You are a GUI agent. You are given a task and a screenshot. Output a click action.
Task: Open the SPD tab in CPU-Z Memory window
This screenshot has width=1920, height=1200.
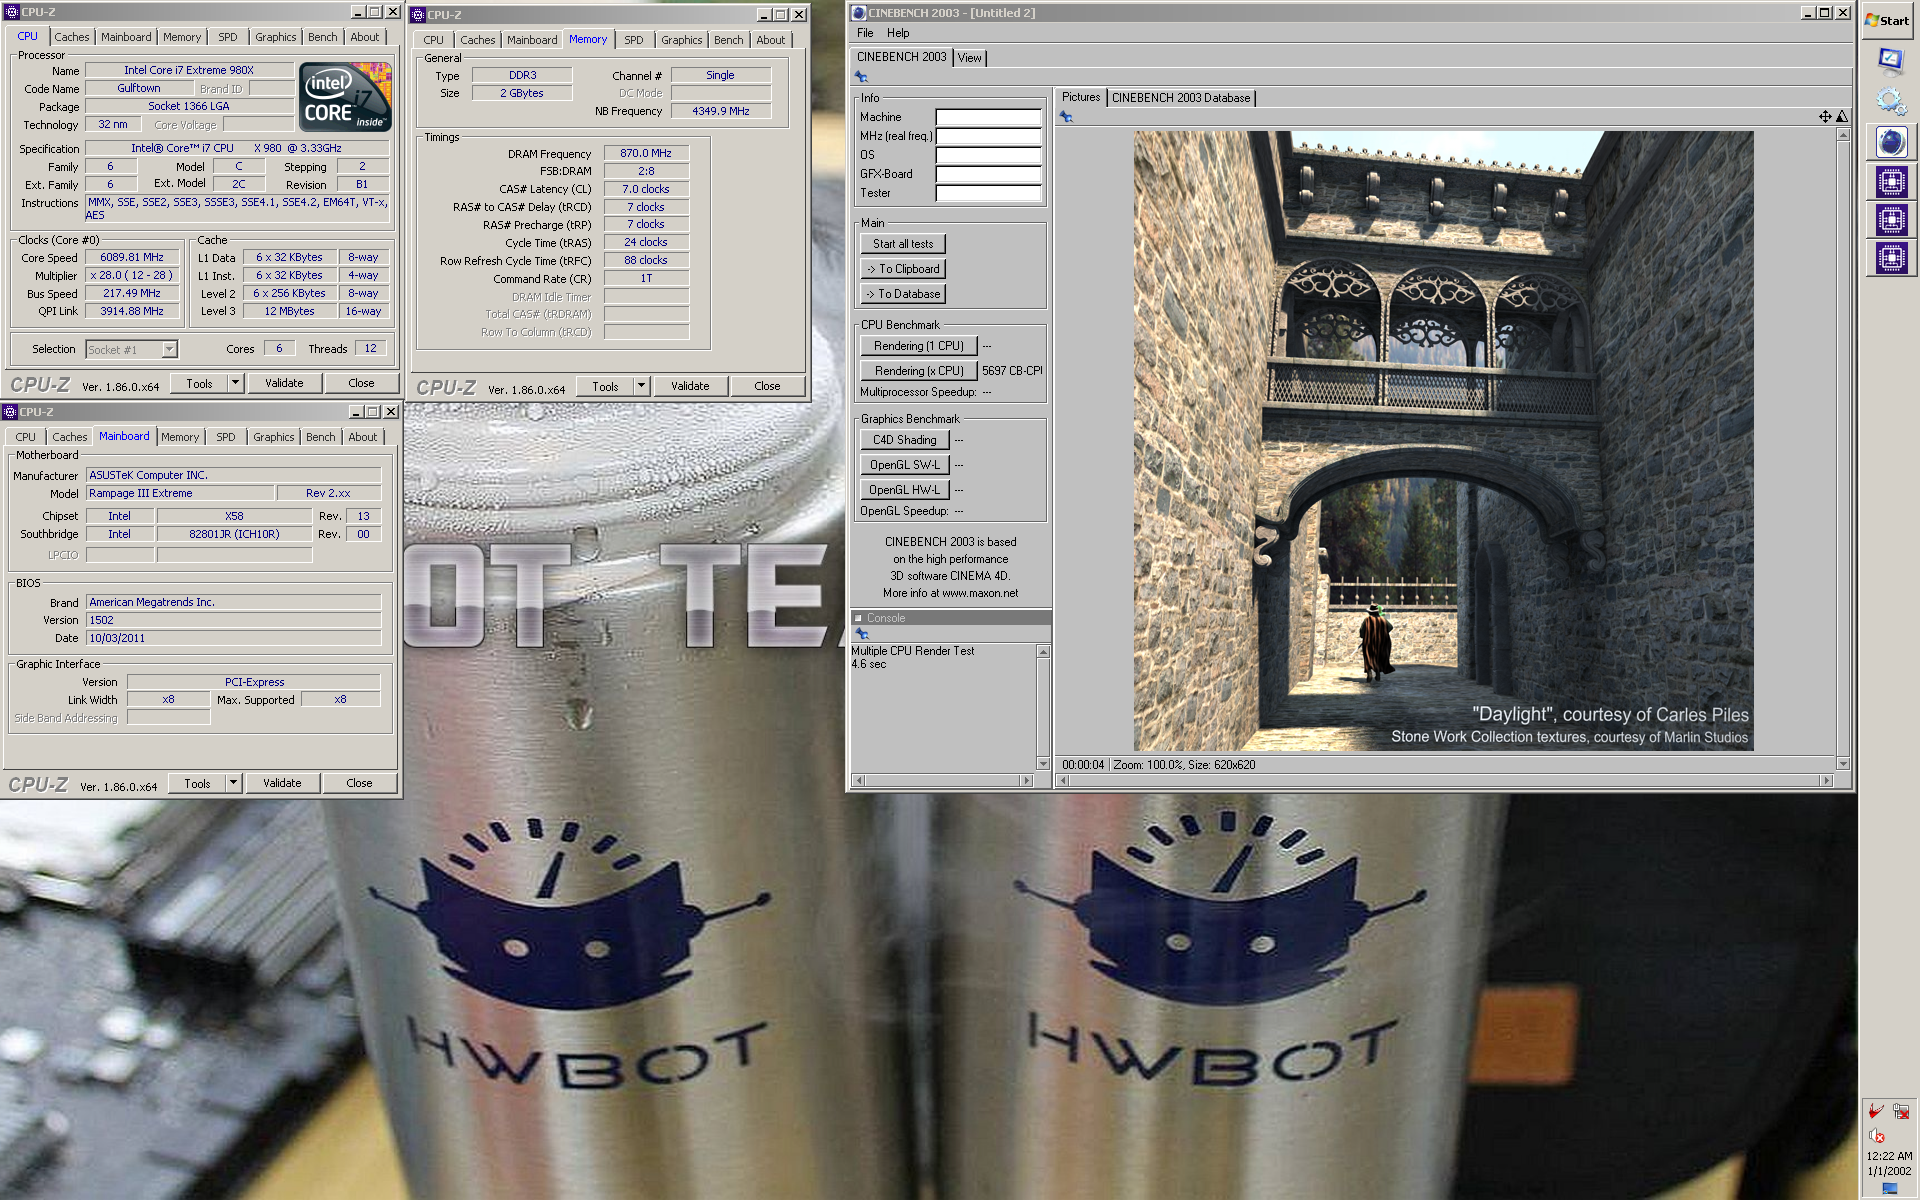pos(634,40)
